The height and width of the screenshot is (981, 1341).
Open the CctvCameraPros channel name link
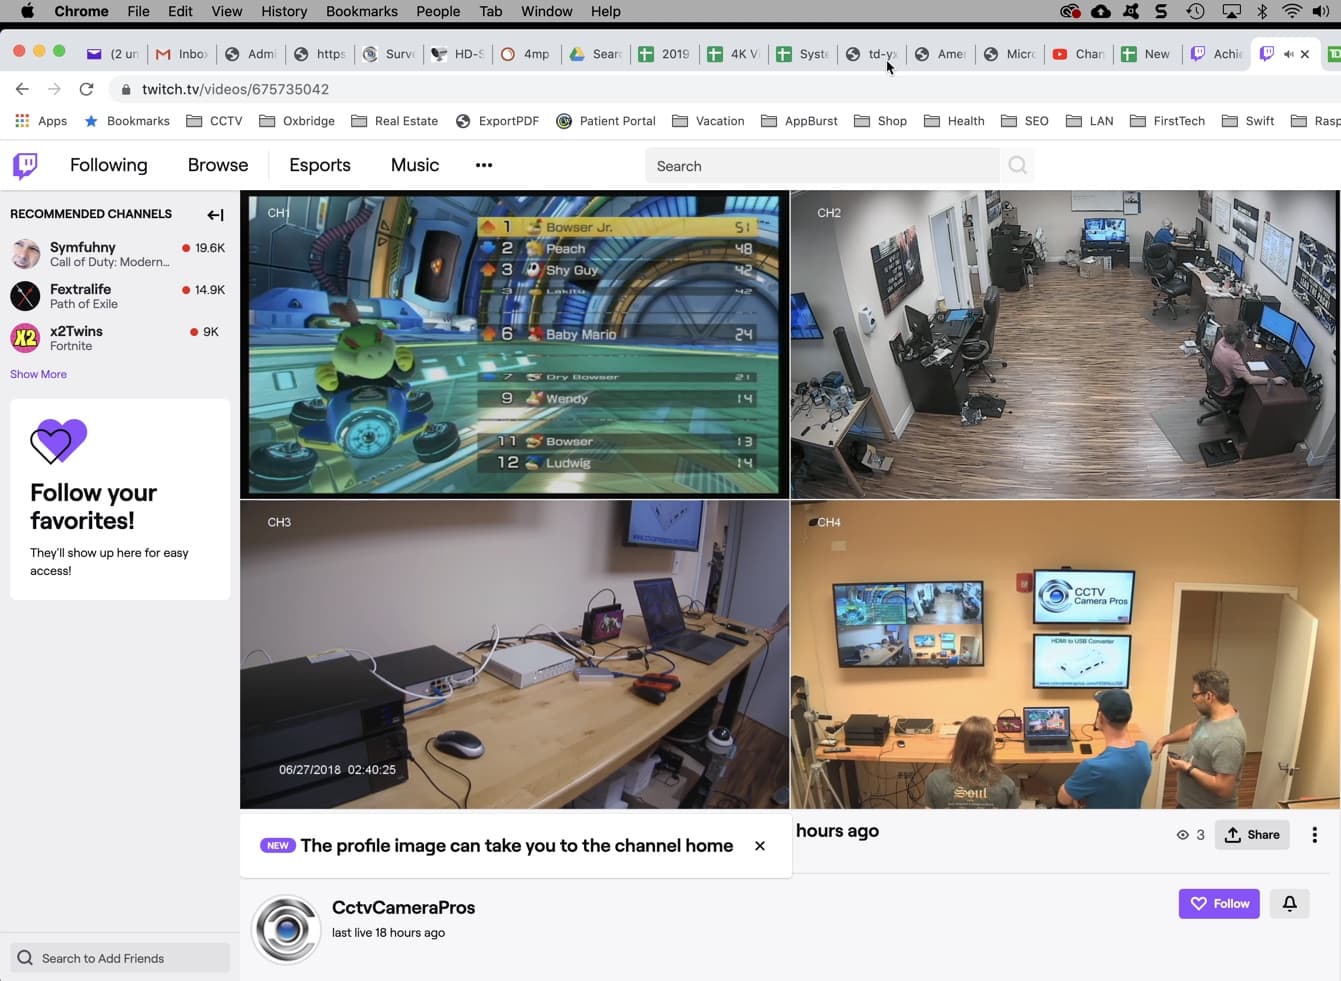403,907
